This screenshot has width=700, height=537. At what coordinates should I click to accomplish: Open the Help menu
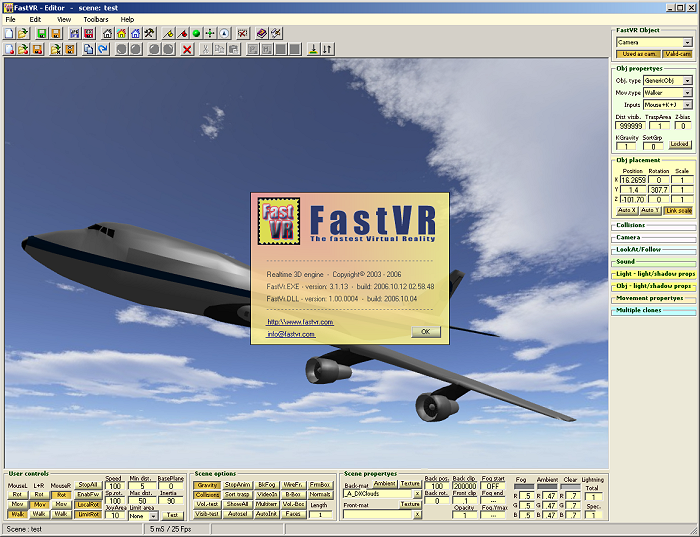click(127, 20)
